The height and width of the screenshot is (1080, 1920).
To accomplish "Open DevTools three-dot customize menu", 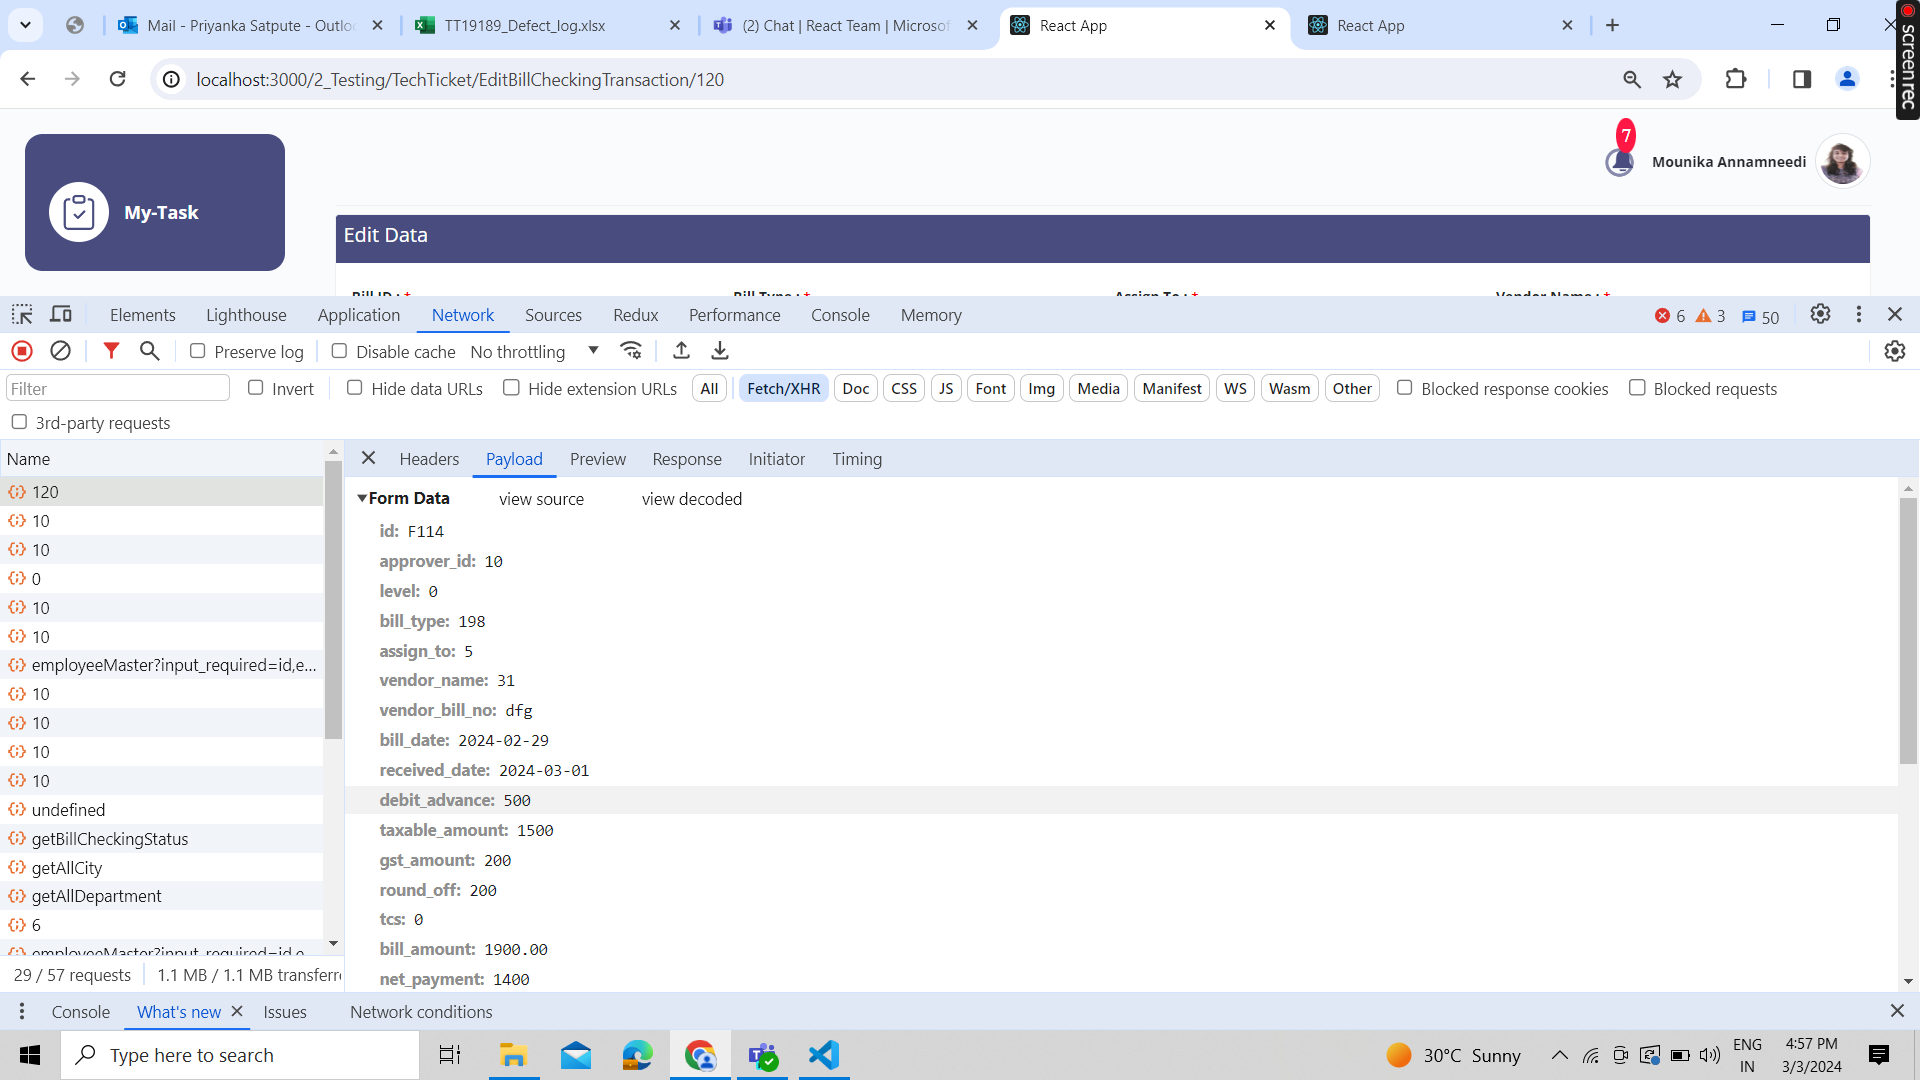I will point(1859,315).
